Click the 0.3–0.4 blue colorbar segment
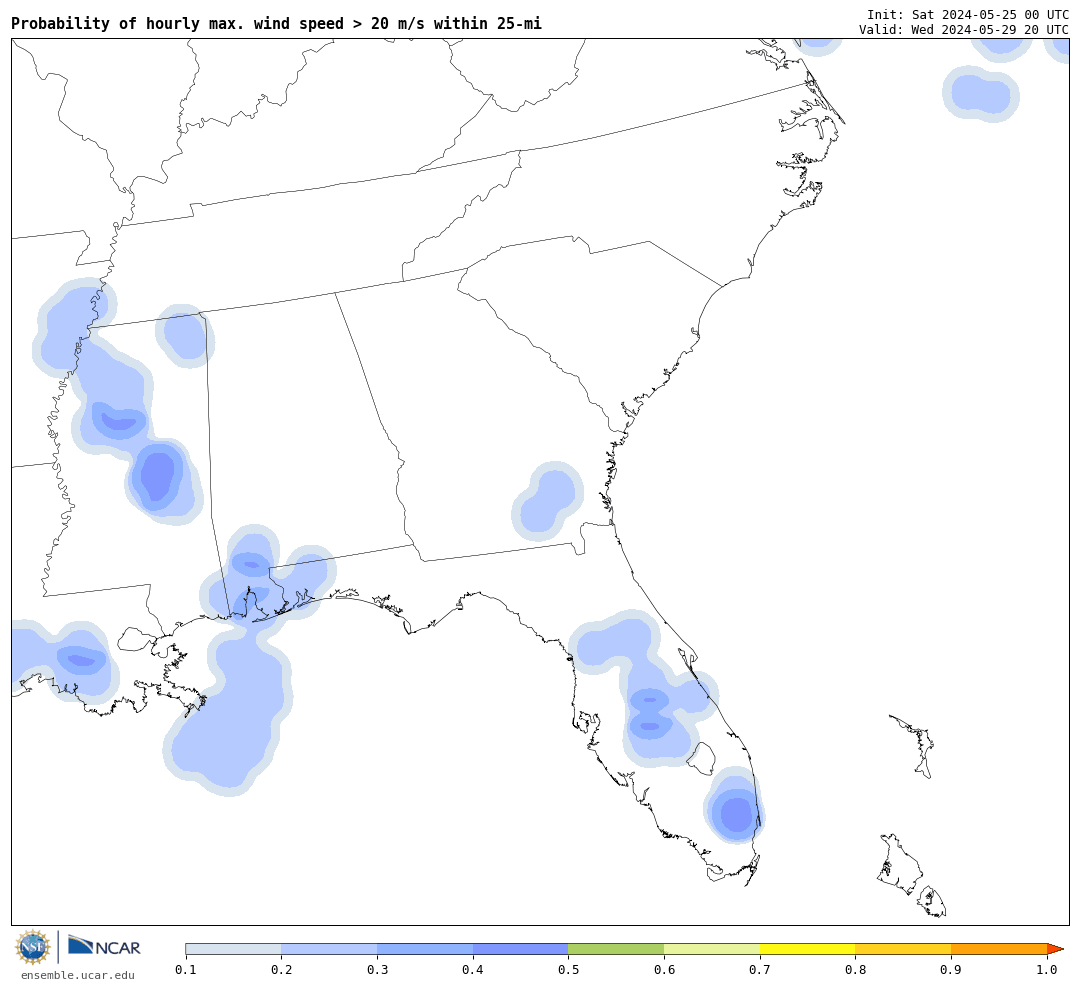 (425, 949)
